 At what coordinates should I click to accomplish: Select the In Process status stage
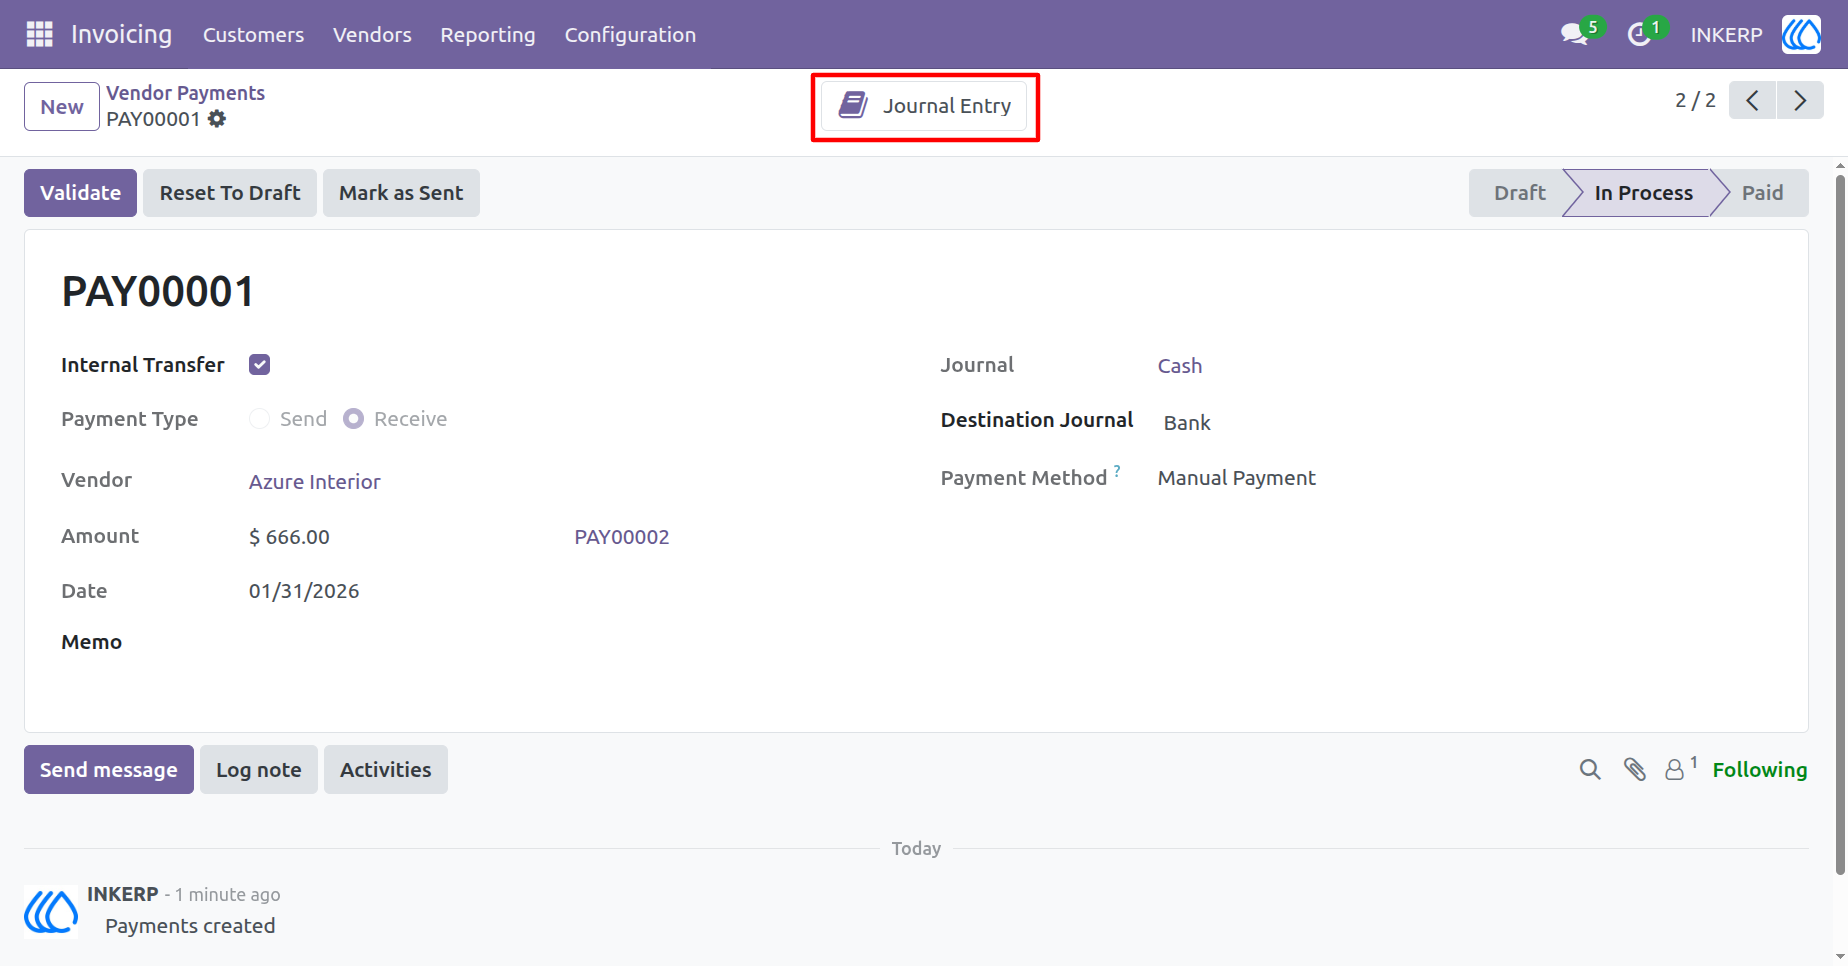[1643, 193]
